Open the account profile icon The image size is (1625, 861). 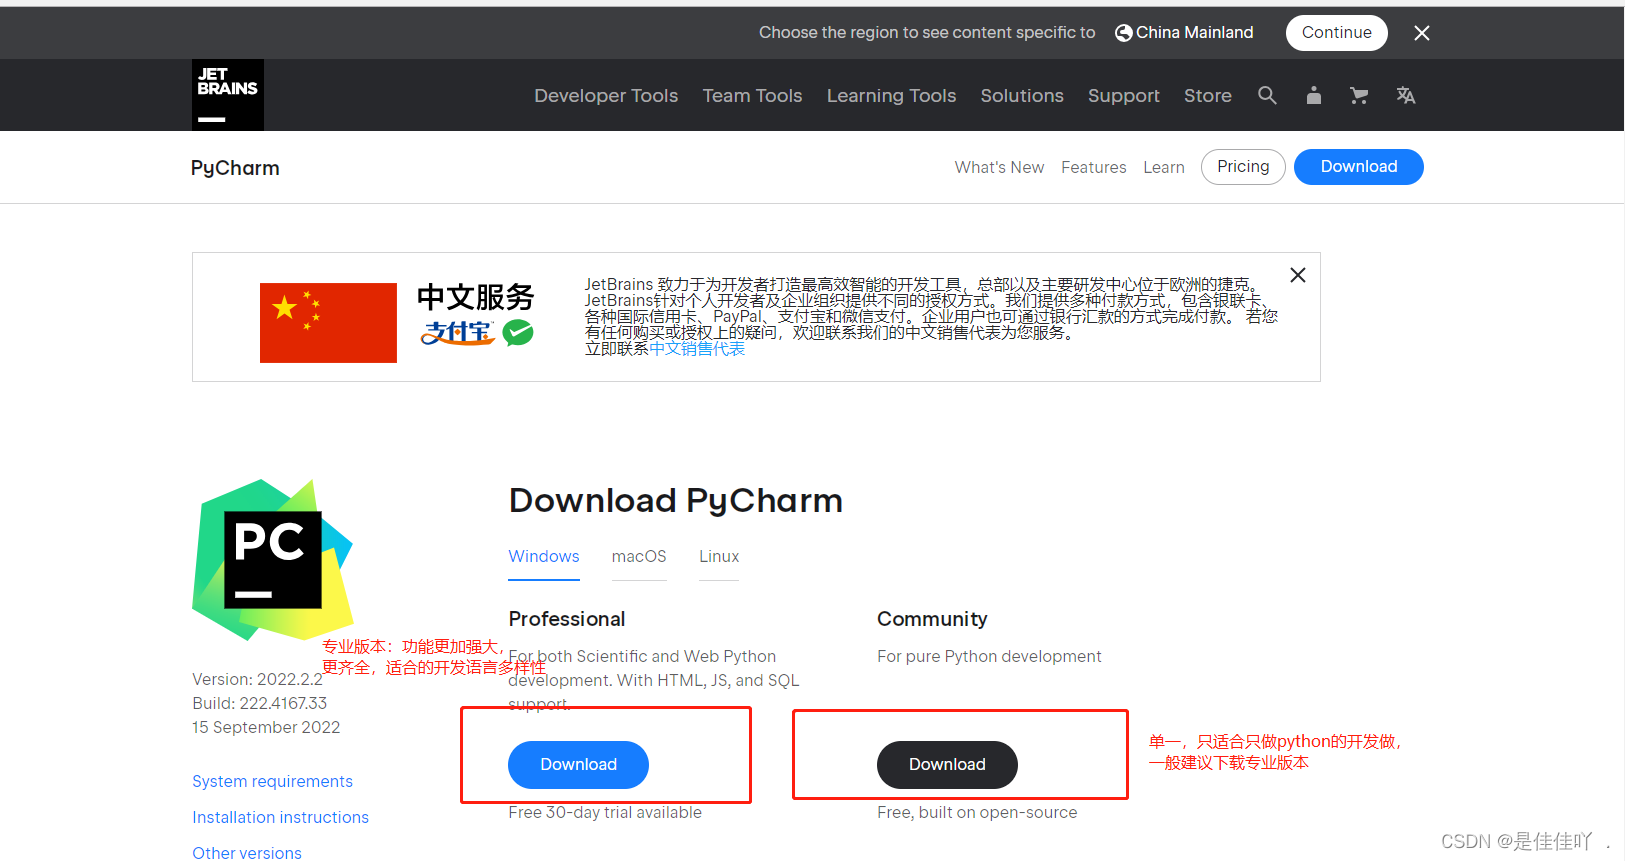pos(1314,95)
